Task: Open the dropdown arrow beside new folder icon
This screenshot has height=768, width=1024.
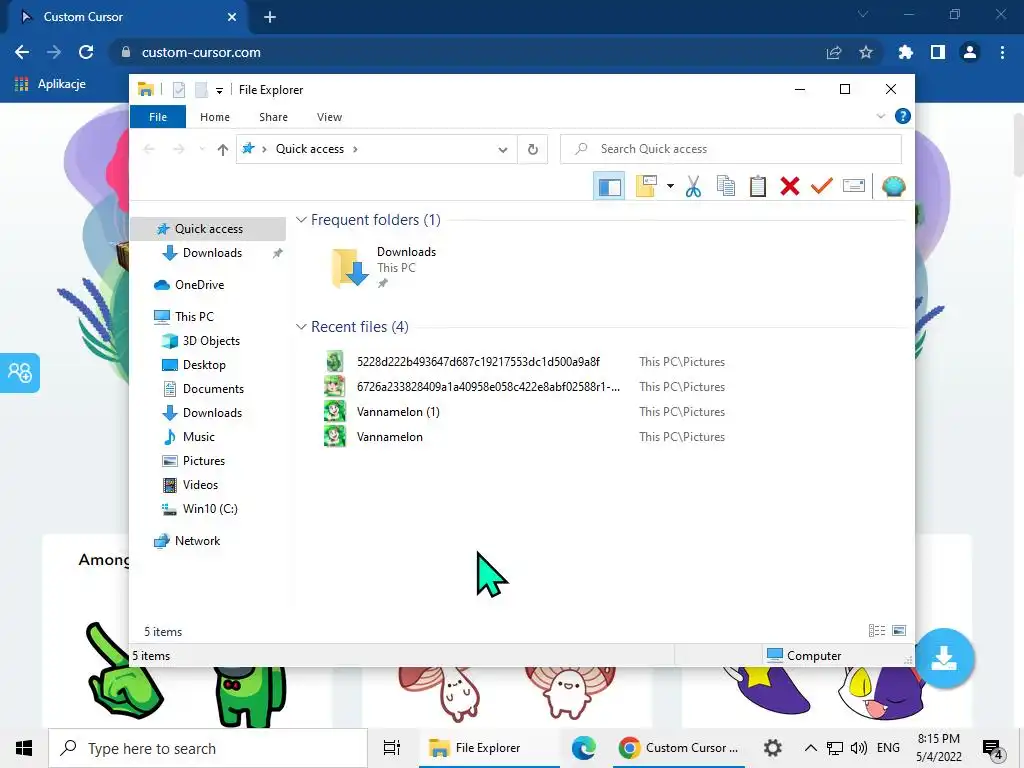Action: [670, 187]
